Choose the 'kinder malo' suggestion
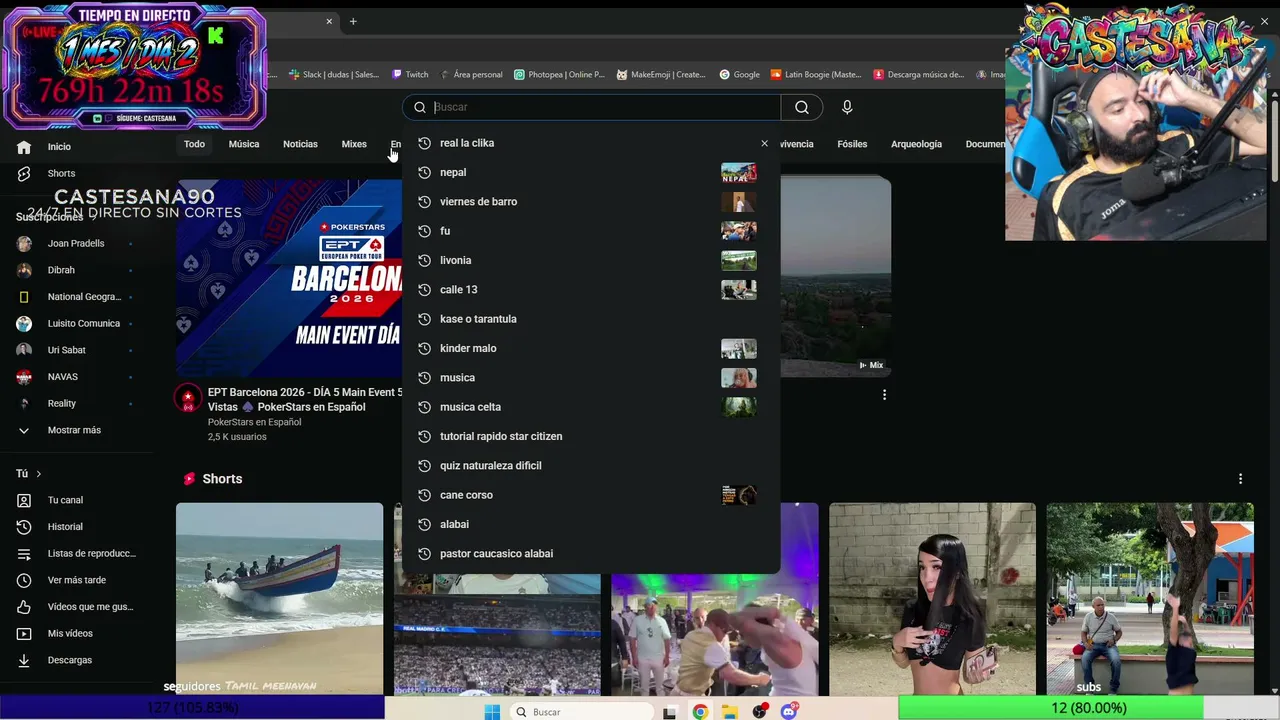 point(591,348)
